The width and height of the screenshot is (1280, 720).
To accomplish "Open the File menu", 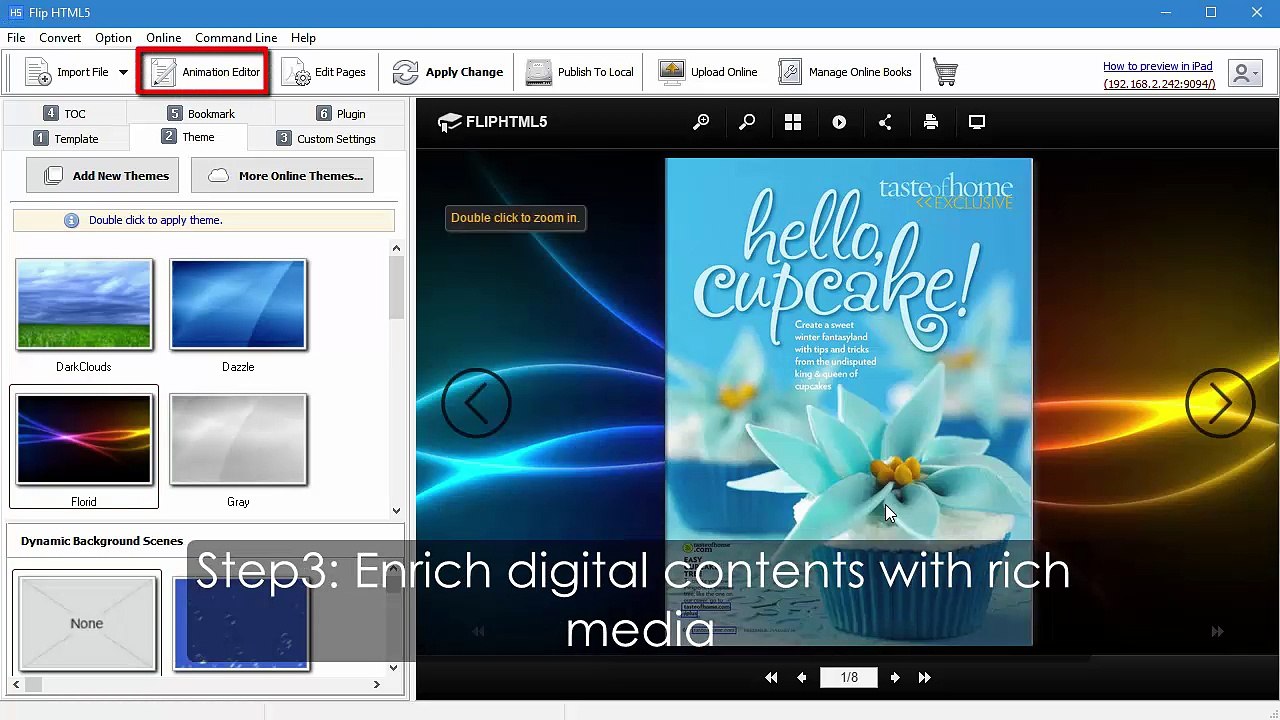I will pyautogui.click(x=16, y=37).
